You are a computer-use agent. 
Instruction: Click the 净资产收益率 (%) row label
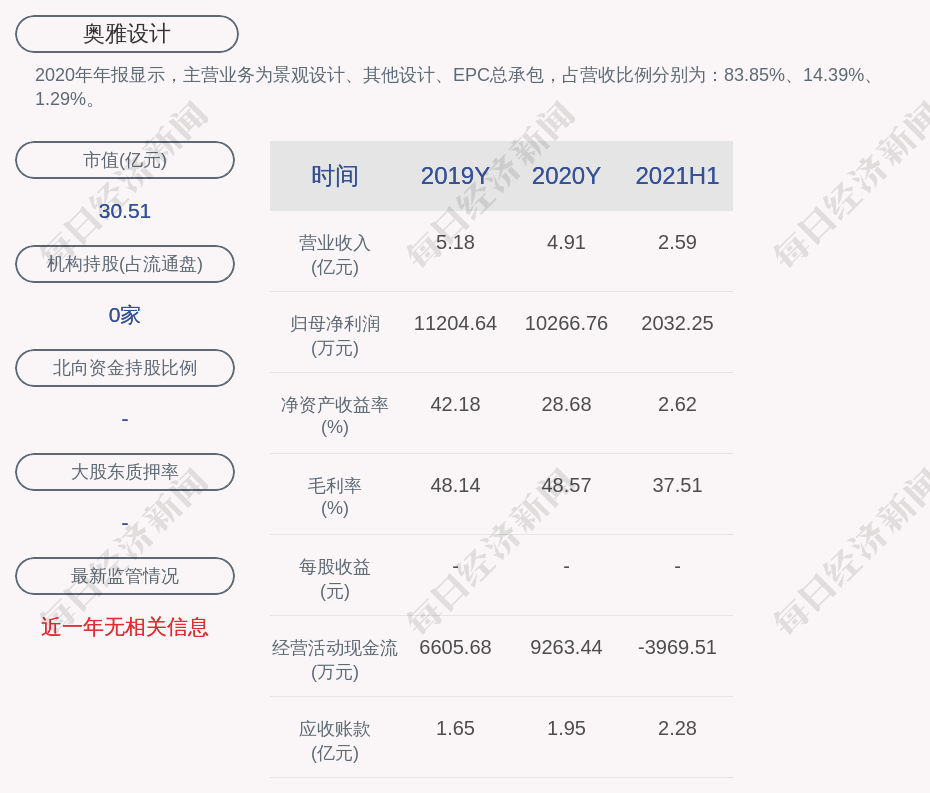[x=335, y=416]
